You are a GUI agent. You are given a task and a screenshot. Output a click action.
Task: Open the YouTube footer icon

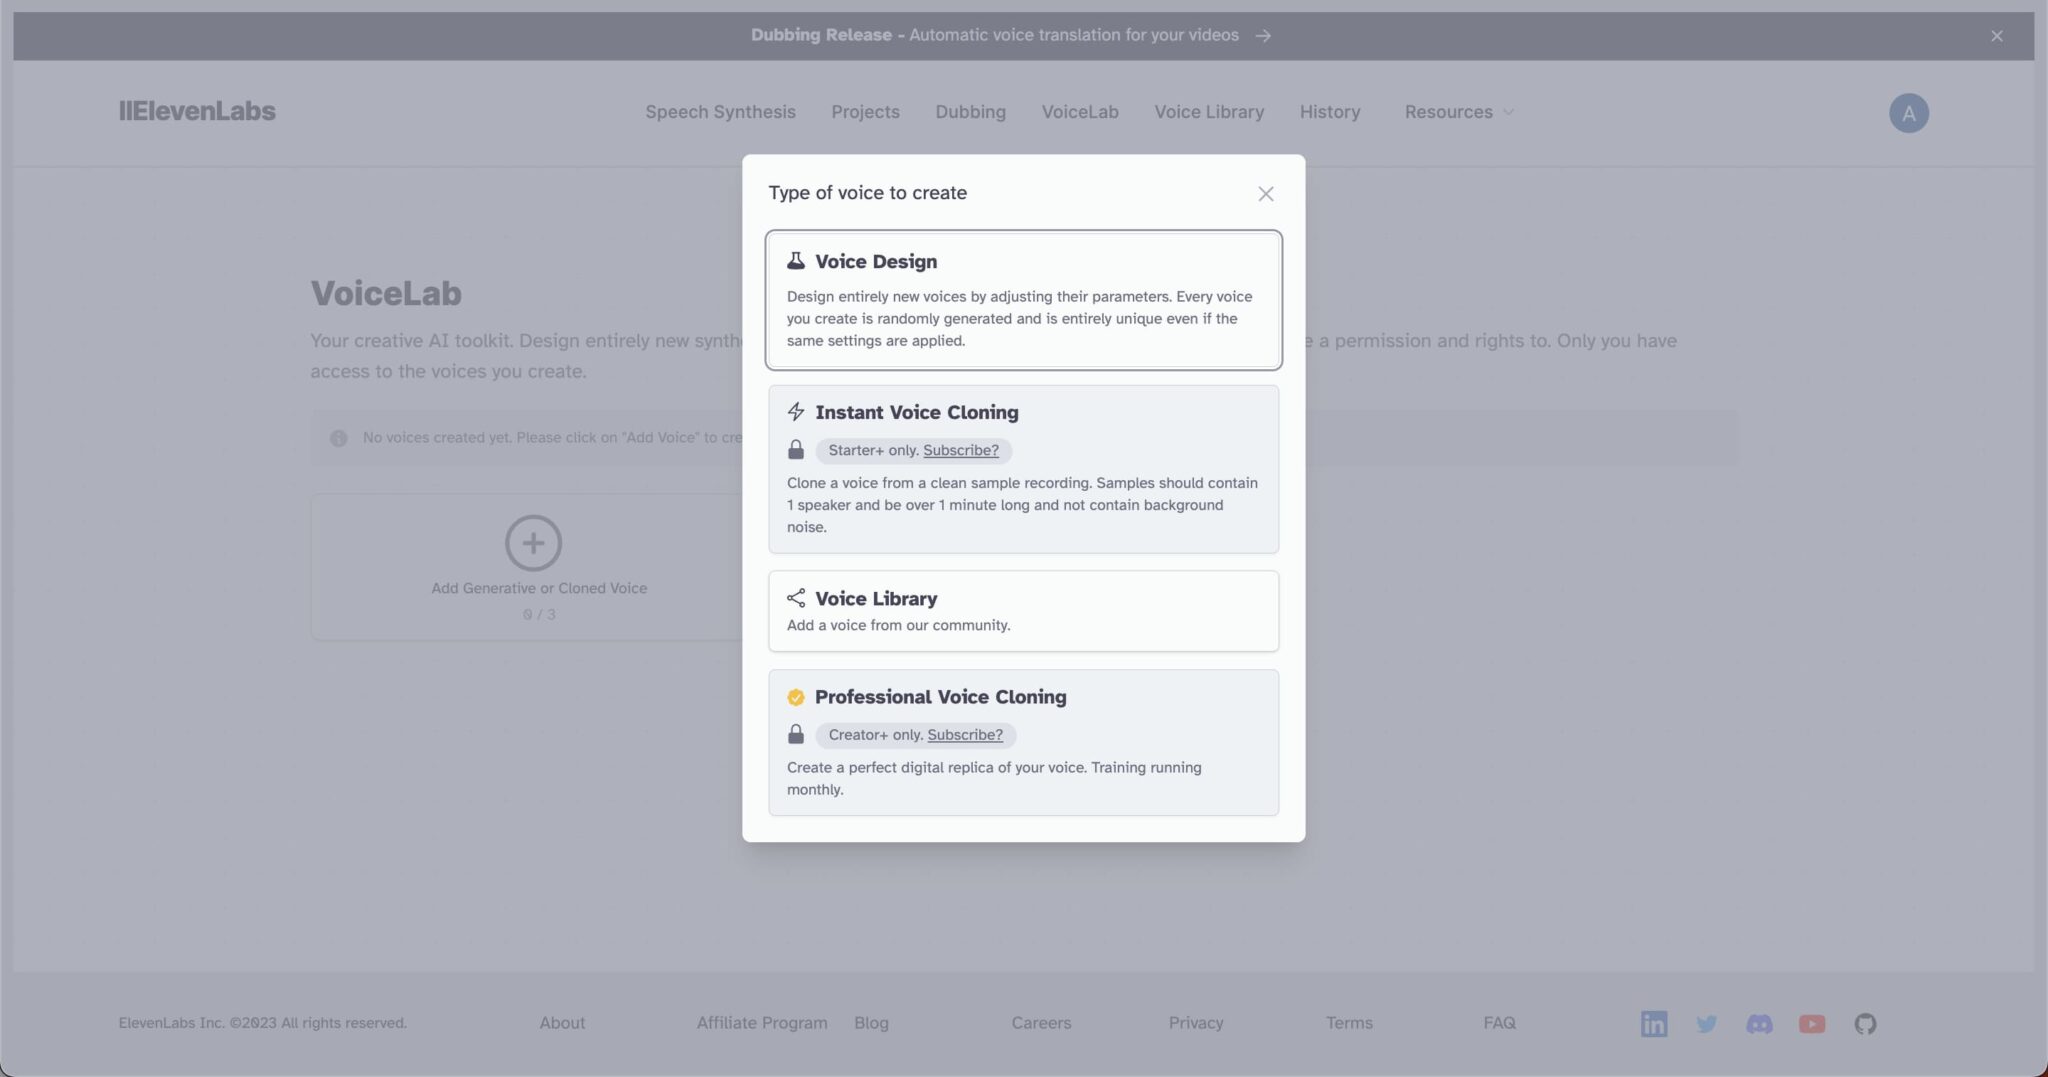tap(1812, 1023)
